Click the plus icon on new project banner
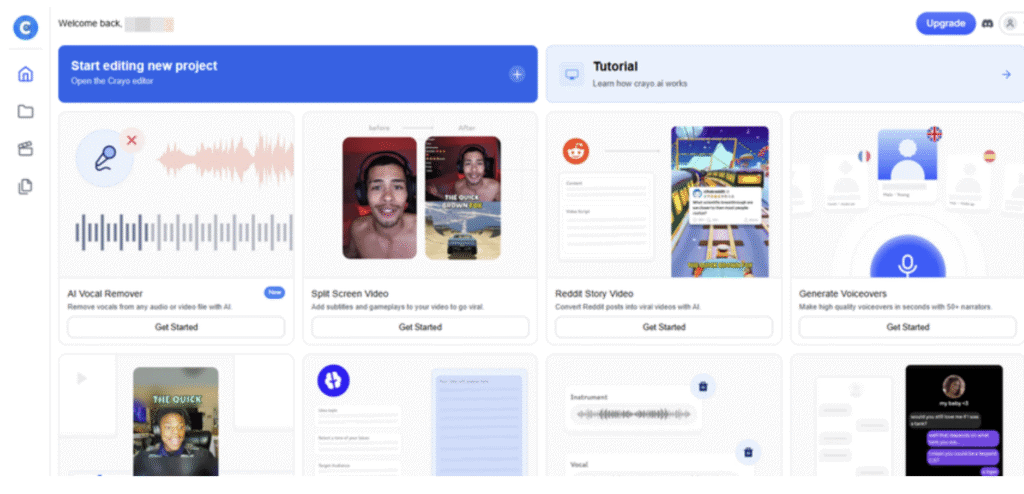Viewport: 1024px width, 494px height. pyautogui.click(x=517, y=73)
